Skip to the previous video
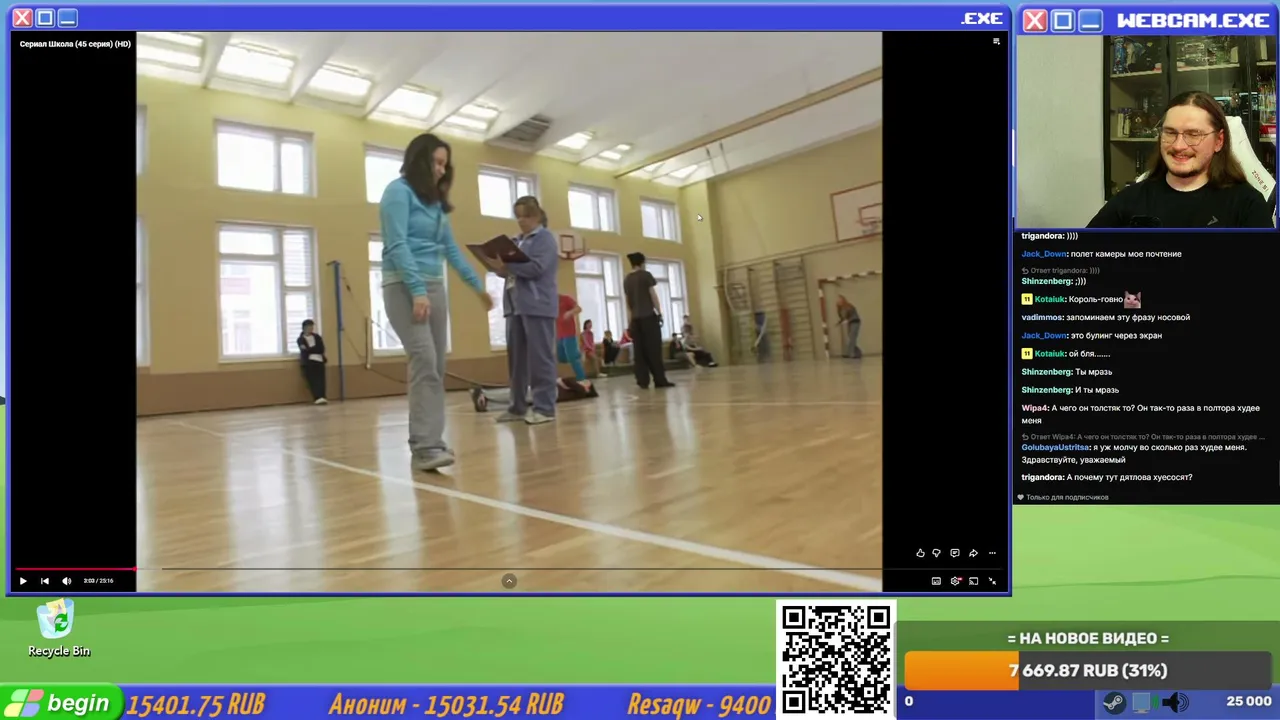This screenshot has width=1280, height=720. [x=44, y=581]
